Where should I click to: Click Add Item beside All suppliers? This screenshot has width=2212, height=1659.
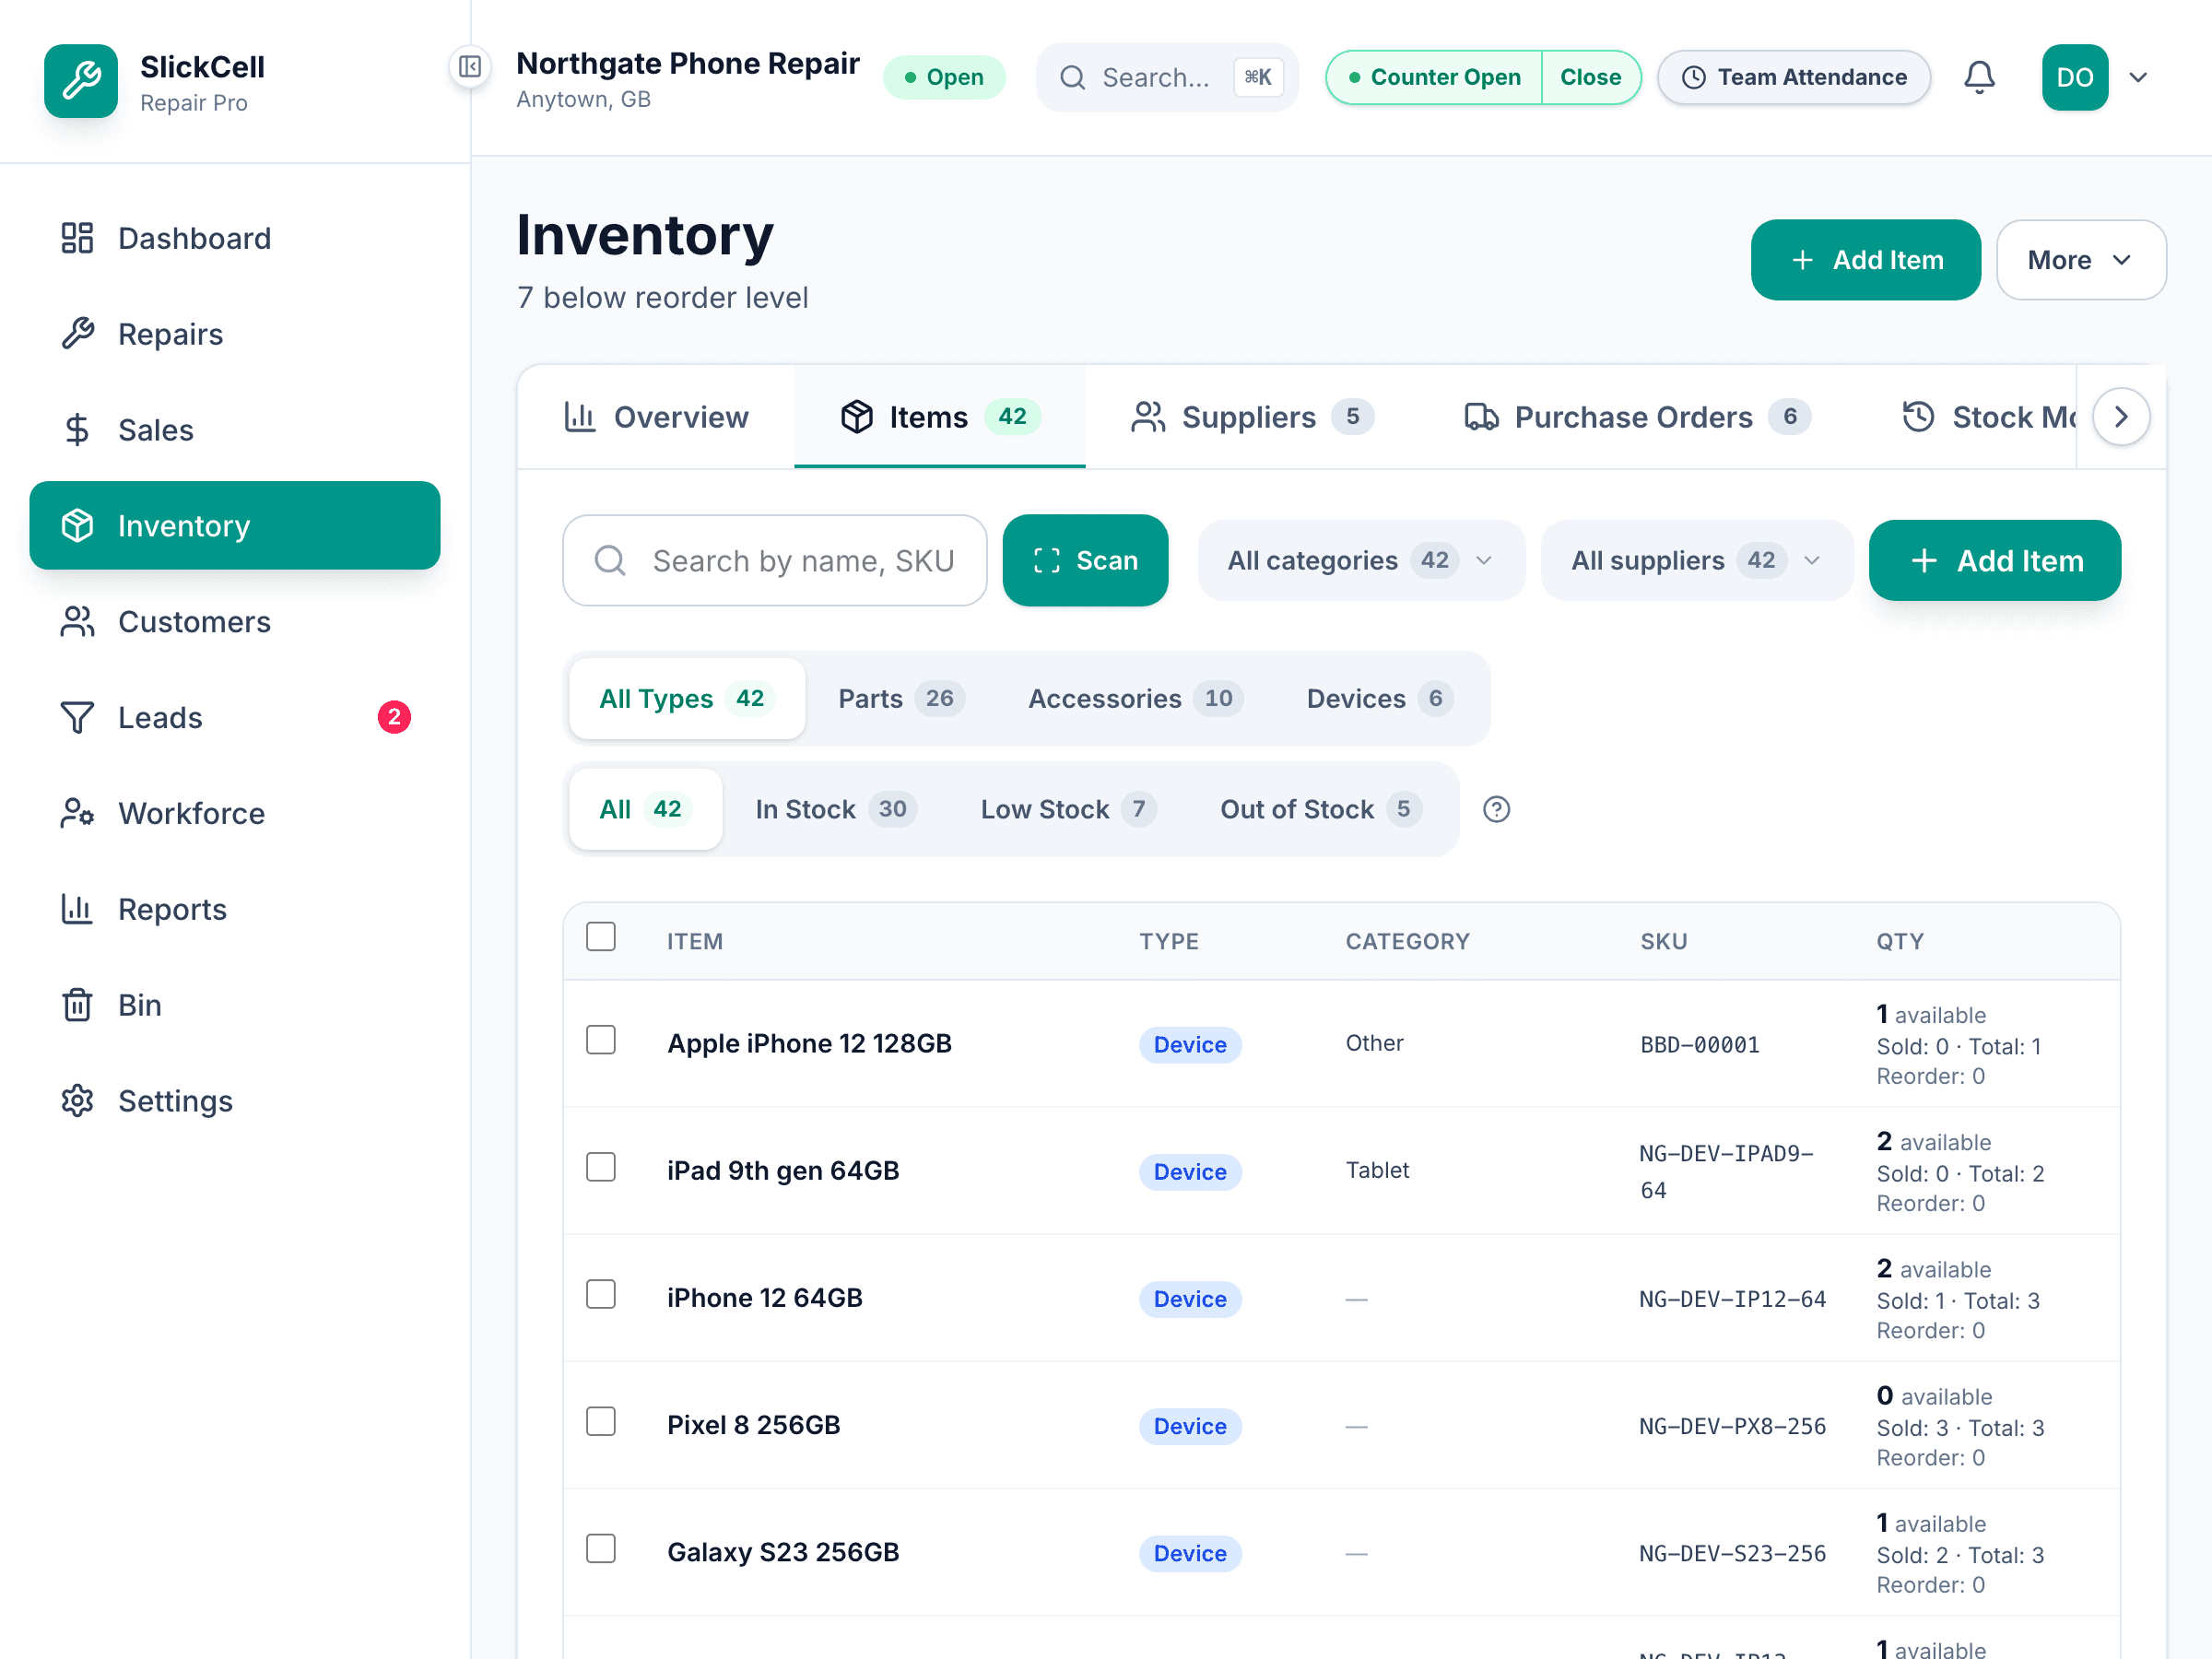1994,561
